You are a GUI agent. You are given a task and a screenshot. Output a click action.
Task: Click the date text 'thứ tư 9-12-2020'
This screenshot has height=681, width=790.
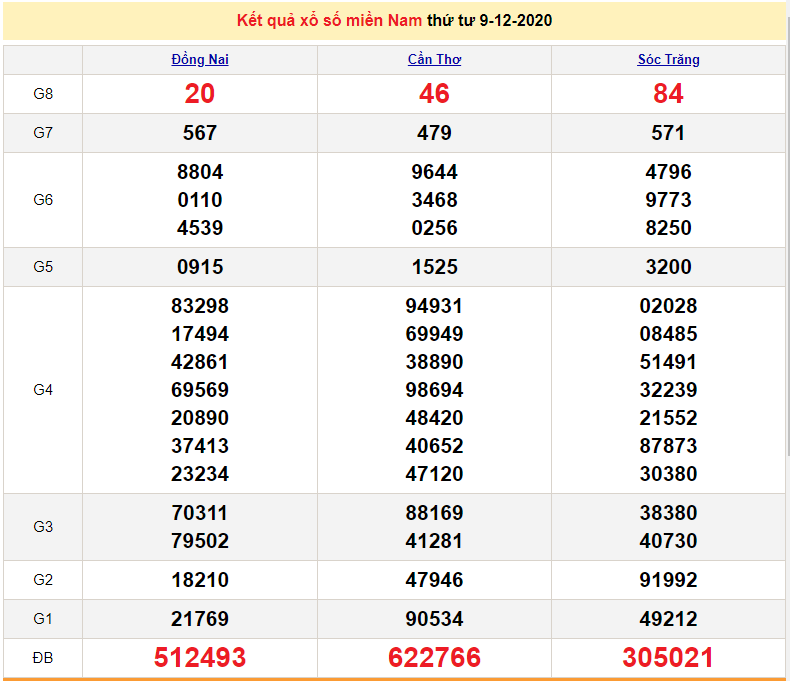489,21
